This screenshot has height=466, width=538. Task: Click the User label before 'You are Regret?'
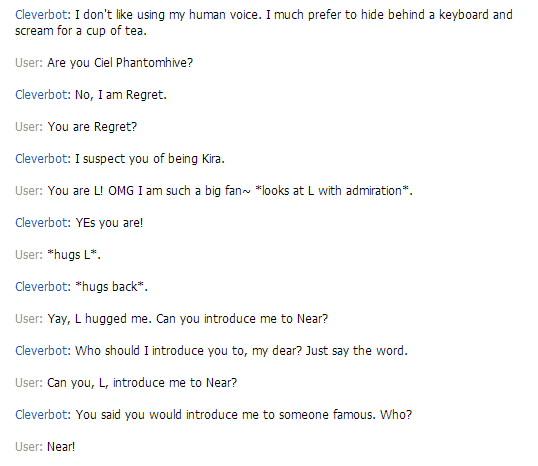tap(29, 127)
